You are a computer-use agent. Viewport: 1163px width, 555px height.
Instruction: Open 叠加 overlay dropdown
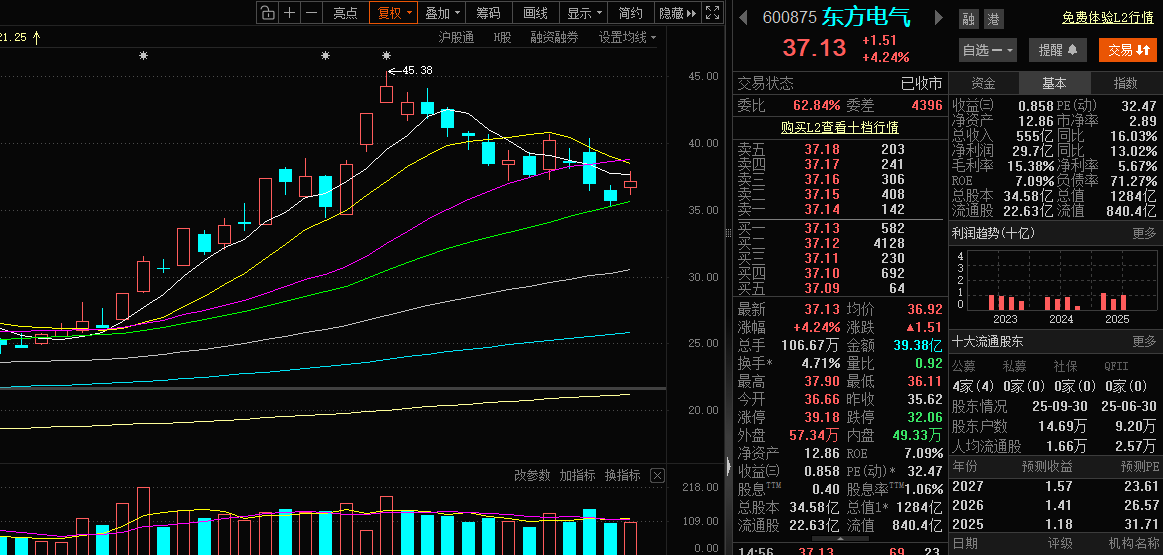pos(443,13)
